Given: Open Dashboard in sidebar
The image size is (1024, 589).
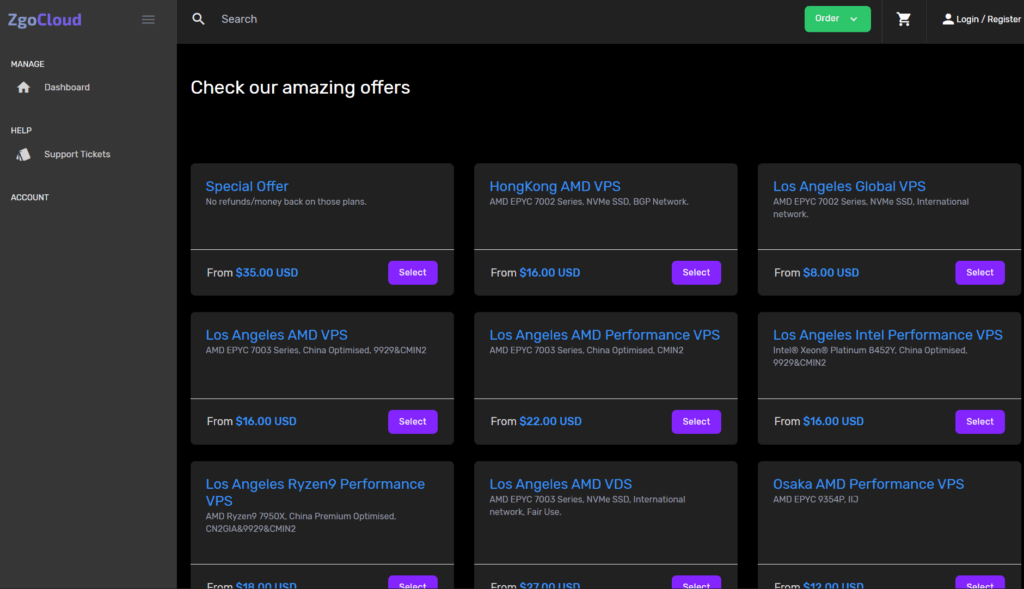Looking at the screenshot, I should 67,88.
